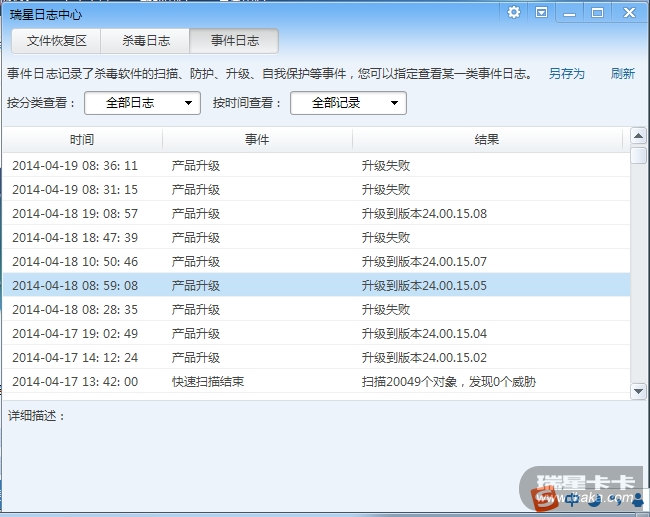Select row 2014-04-18 10: 50: 46
The width and height of the screenshot is (650, 517).
317,262
